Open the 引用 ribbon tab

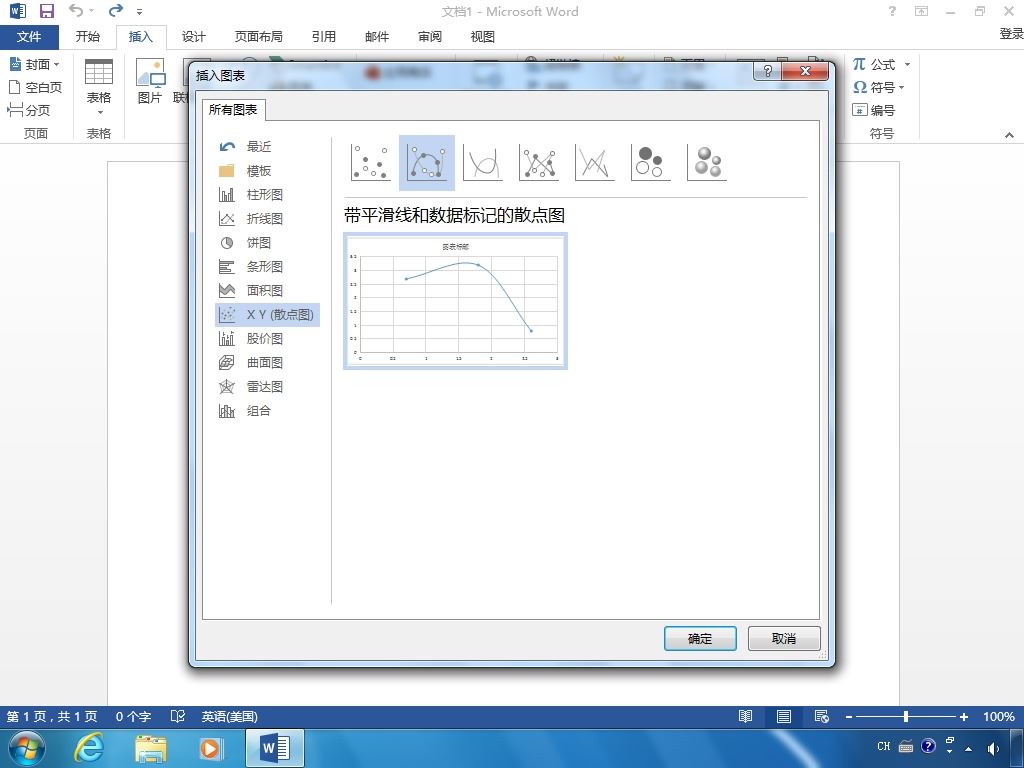coord(323,37)
